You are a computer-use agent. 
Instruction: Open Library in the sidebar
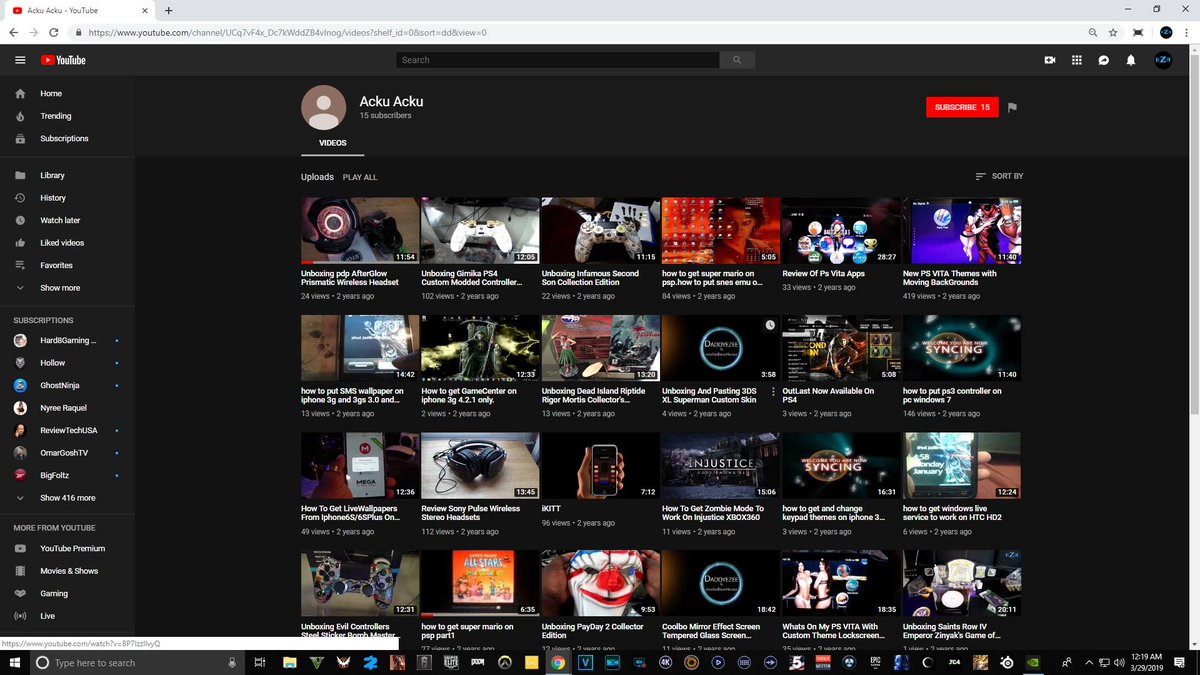pos(67,175)
